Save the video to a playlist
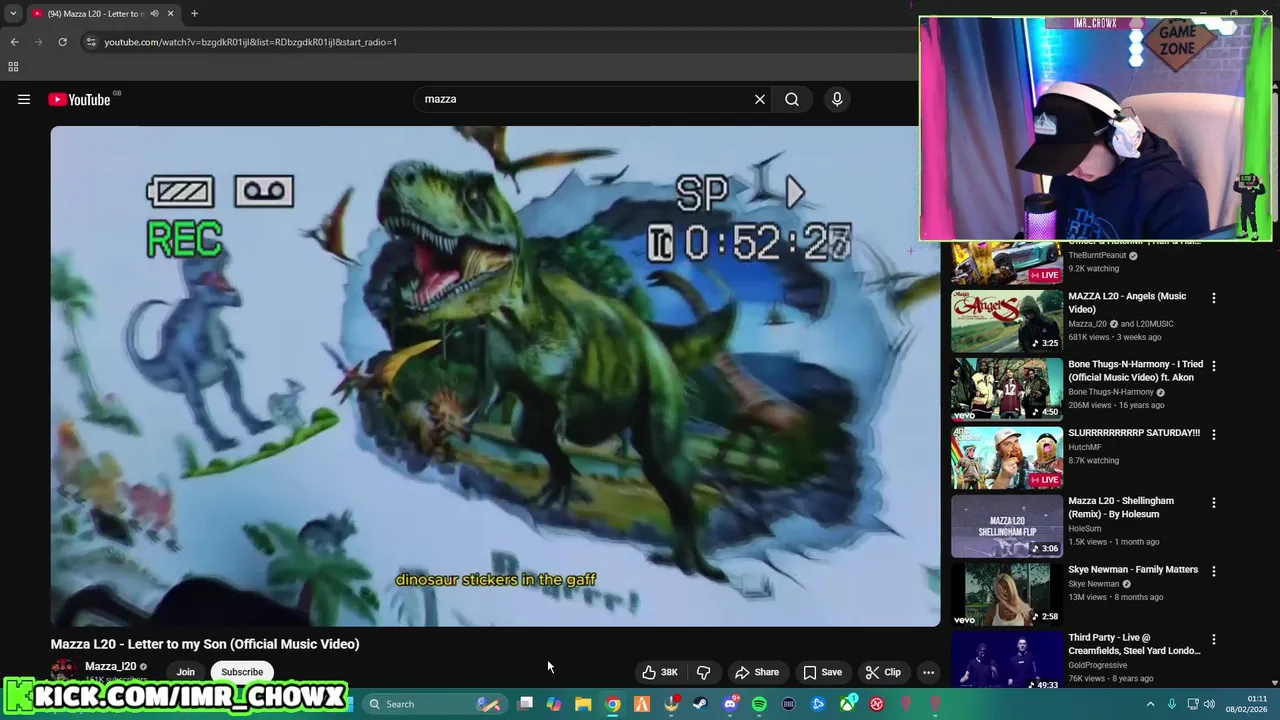 [822, 672]
